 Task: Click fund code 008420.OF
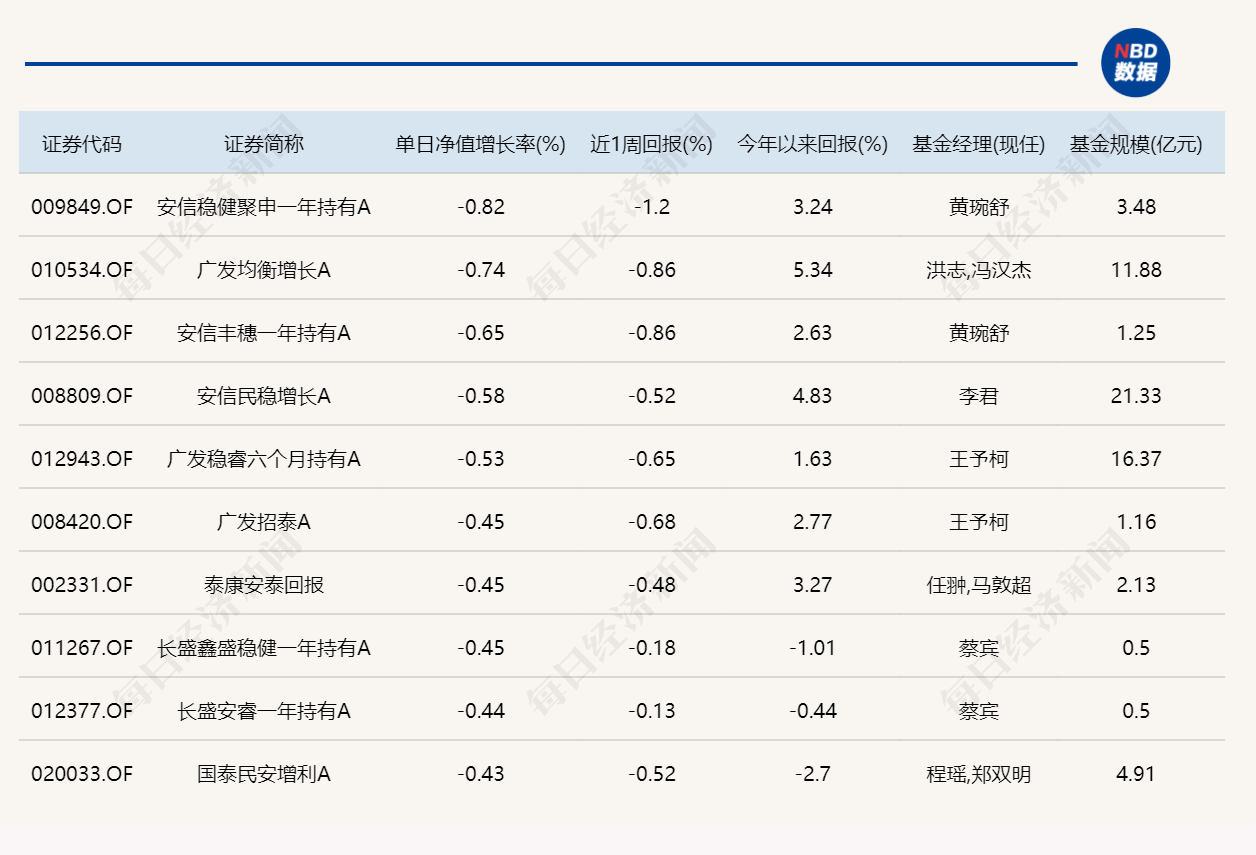(82, 522)
